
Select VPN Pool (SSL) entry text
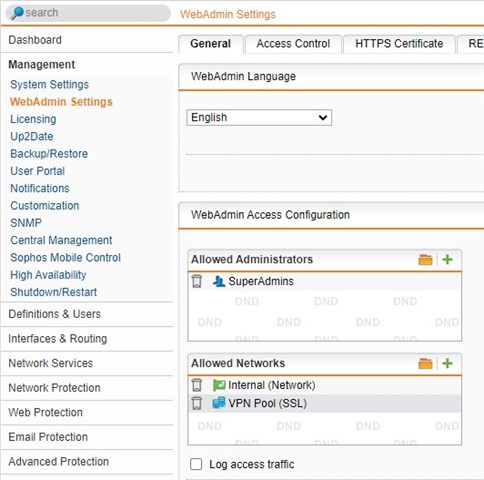click(x=267, y=403)
